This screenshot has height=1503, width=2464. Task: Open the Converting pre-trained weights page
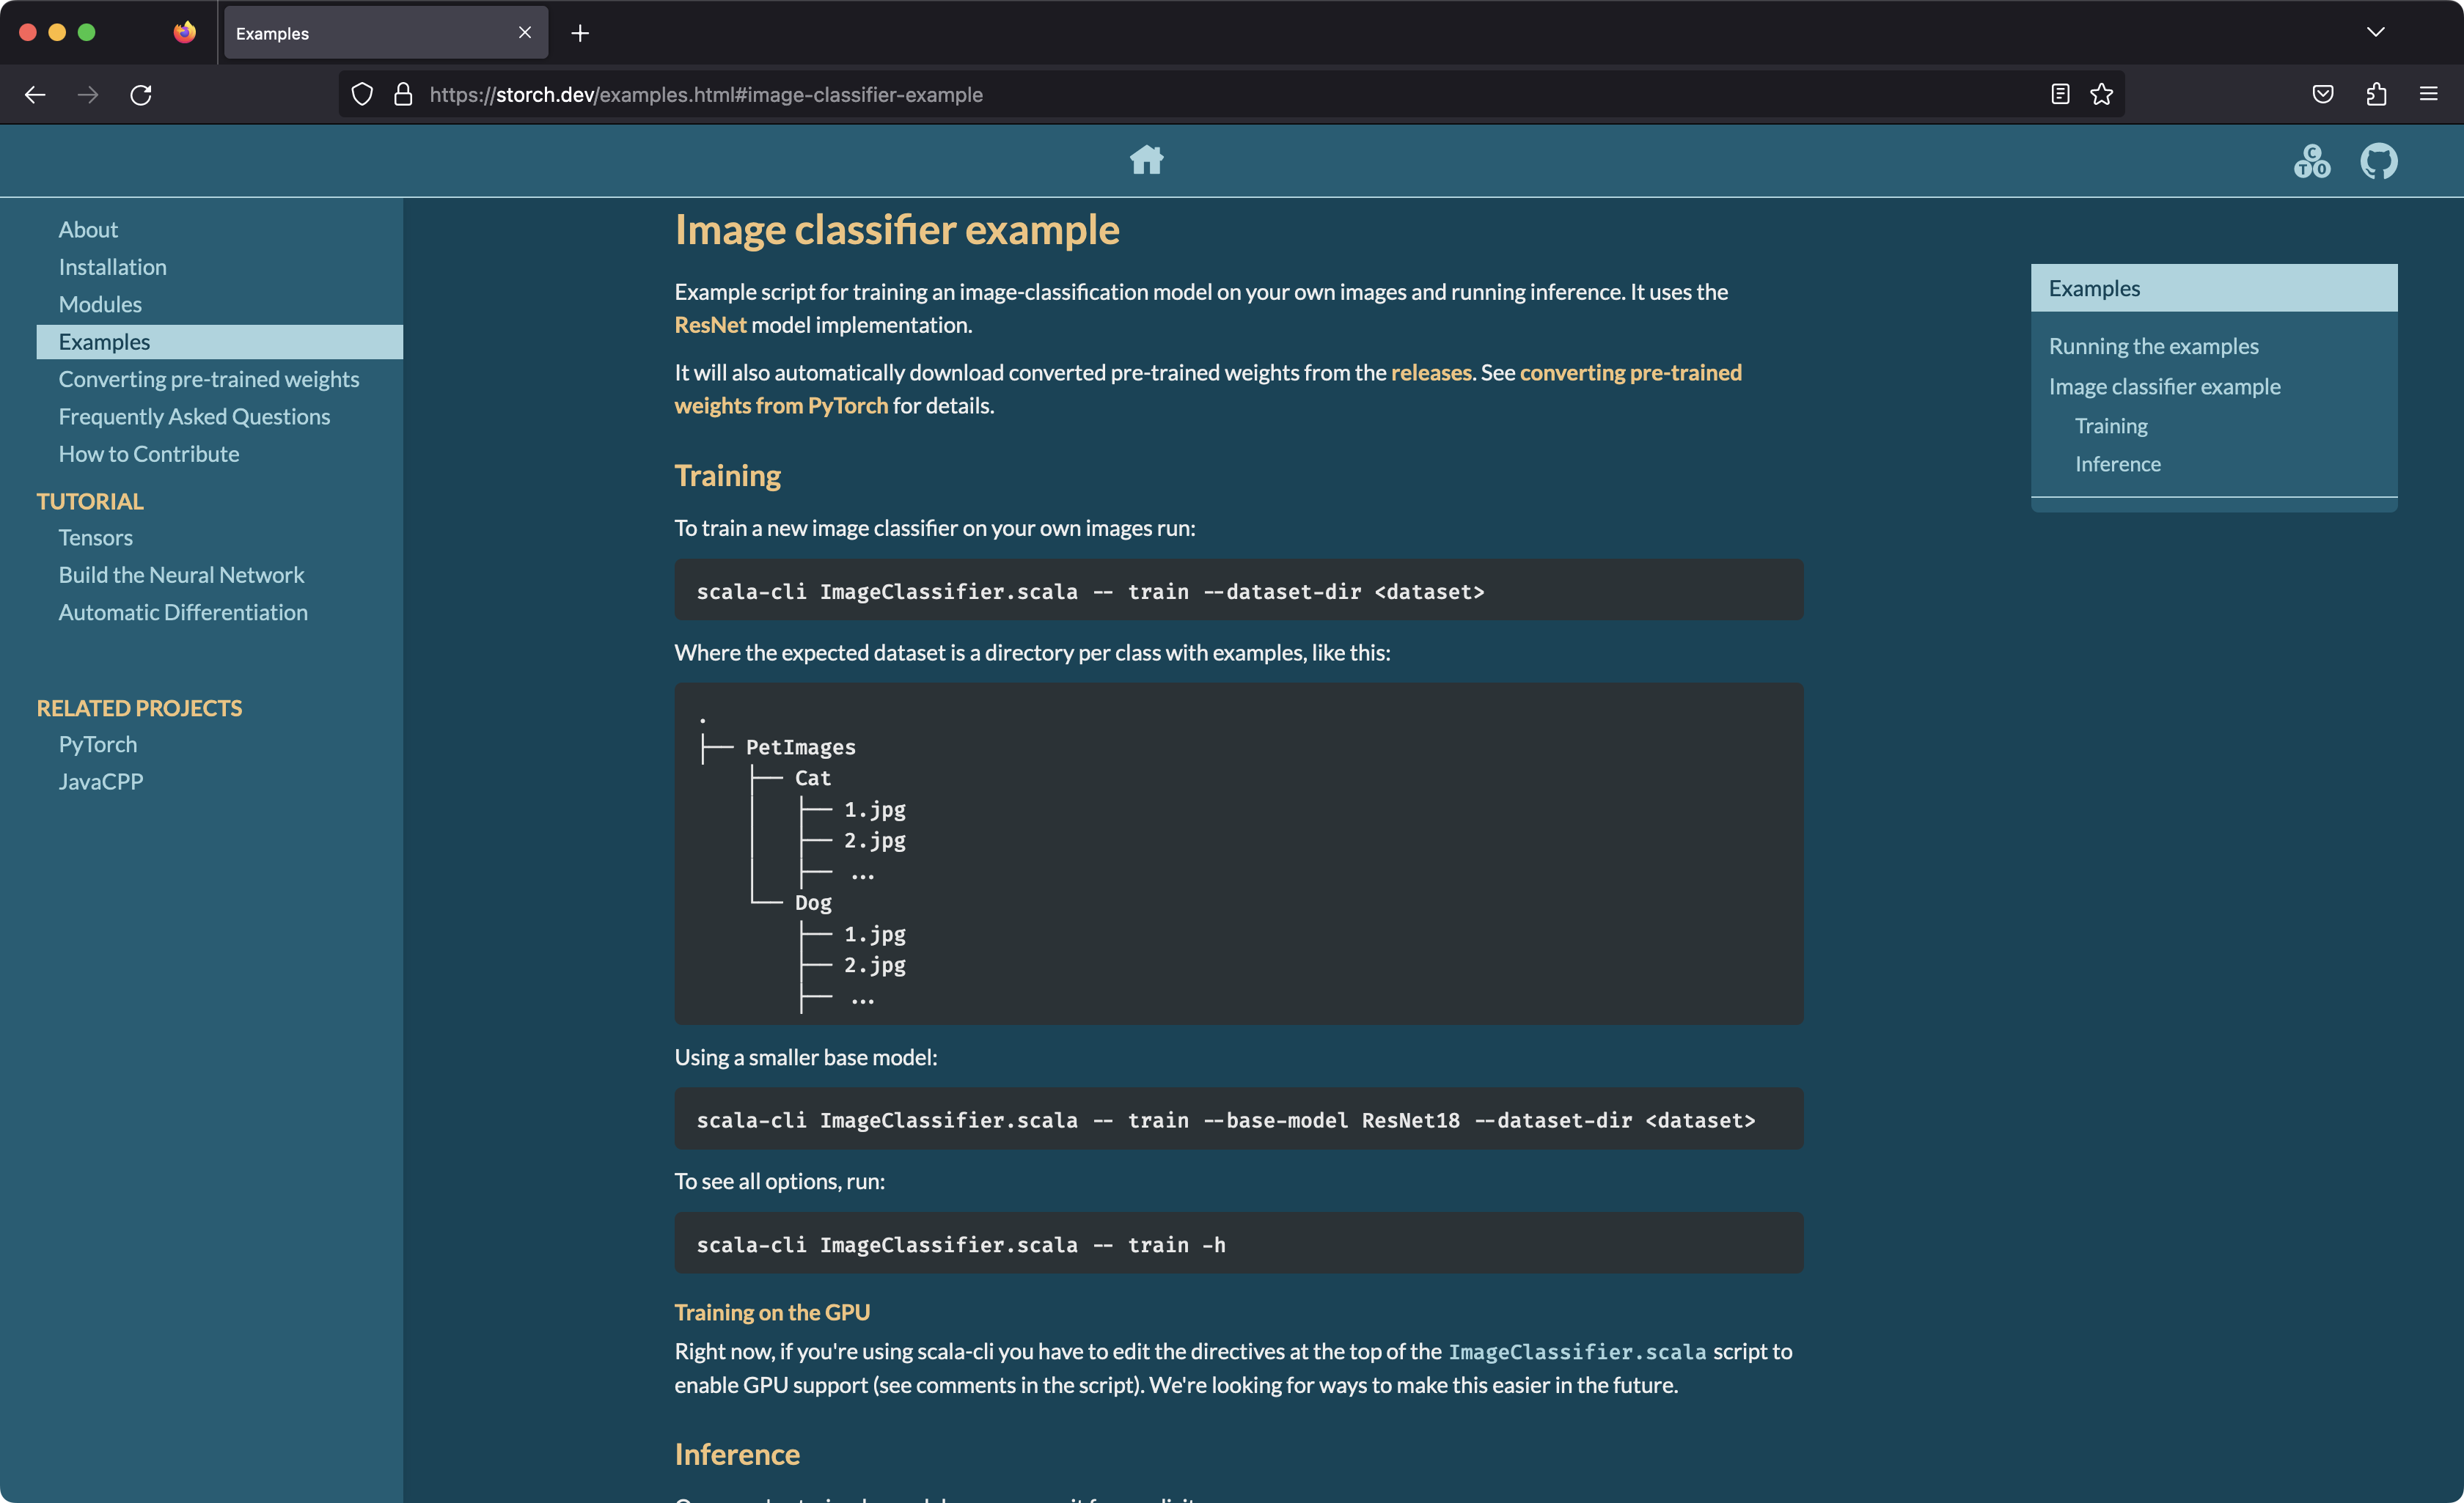pos(209,379)
